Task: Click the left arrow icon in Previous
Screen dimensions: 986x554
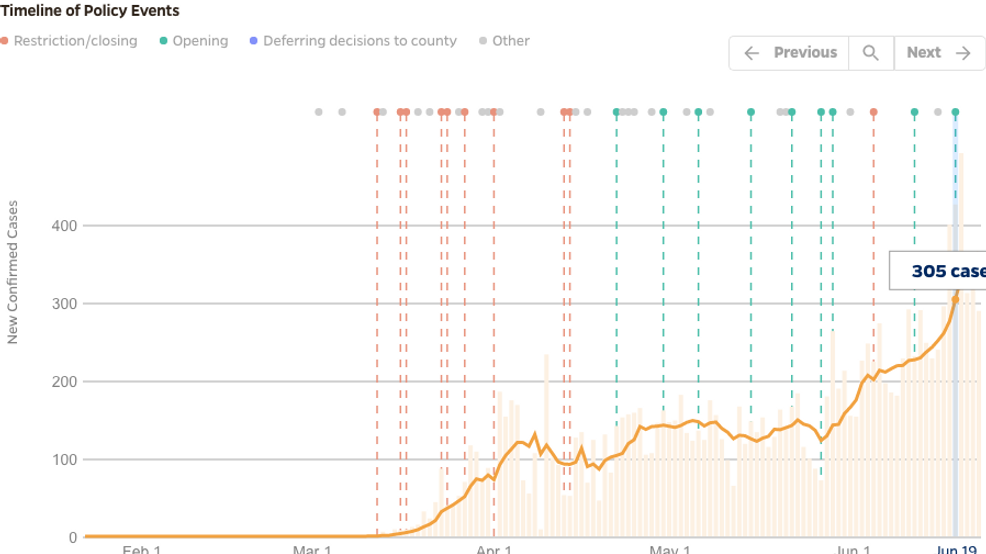Action: point(751,53)
